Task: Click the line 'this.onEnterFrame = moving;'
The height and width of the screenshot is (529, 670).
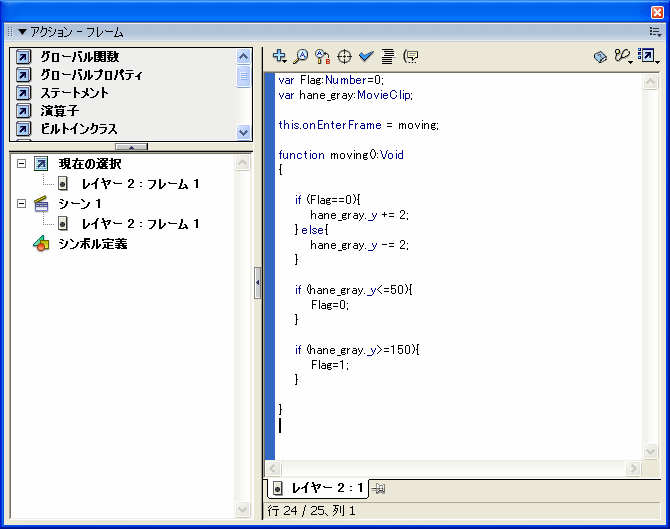Action: pyautogui.click(x=359, y=125)
